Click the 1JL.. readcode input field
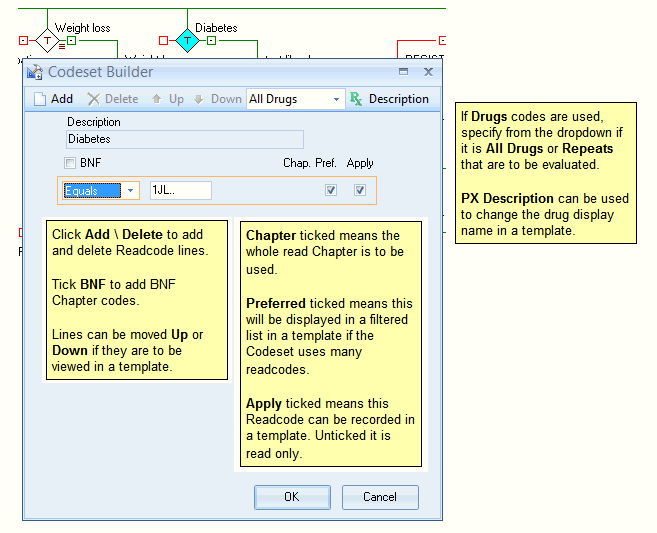 (180, 190)
